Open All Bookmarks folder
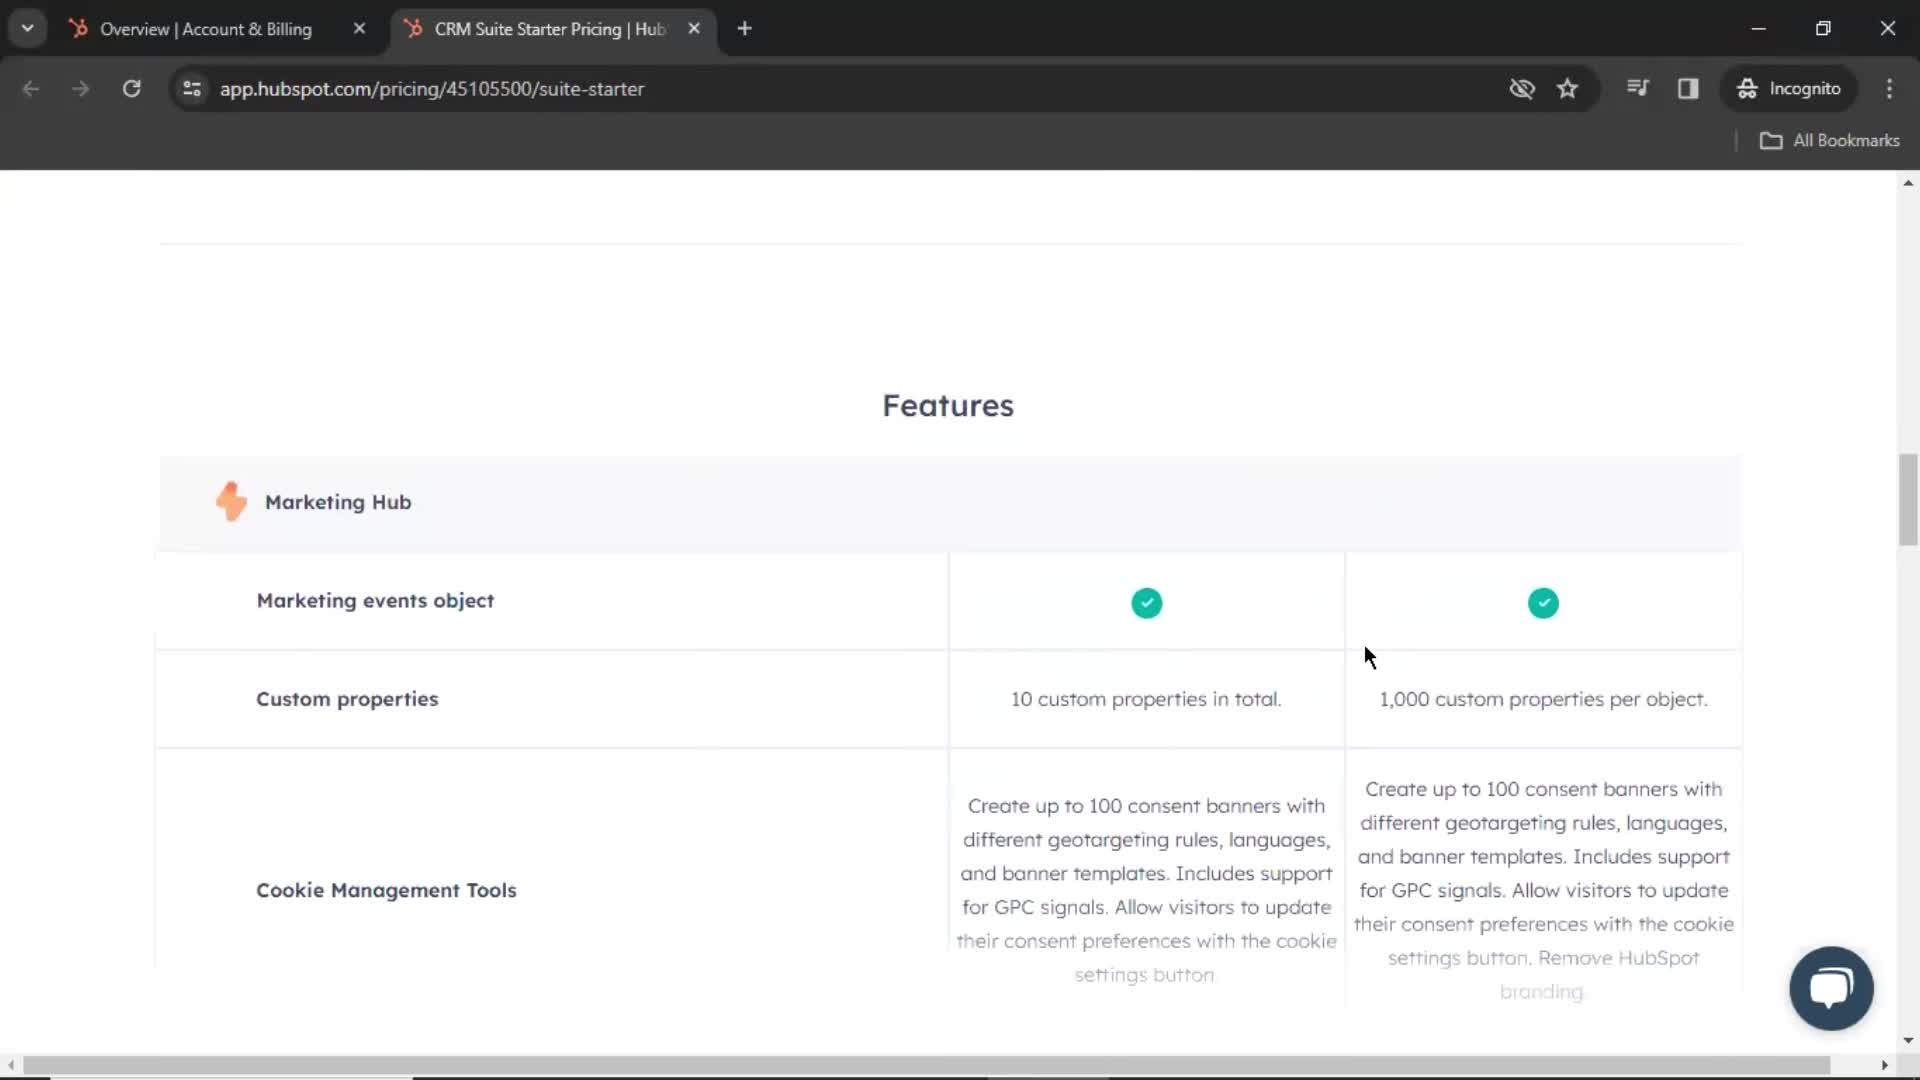Image resolution: width=1920 pixels, height=1080 pixels. pos(1830,141)
